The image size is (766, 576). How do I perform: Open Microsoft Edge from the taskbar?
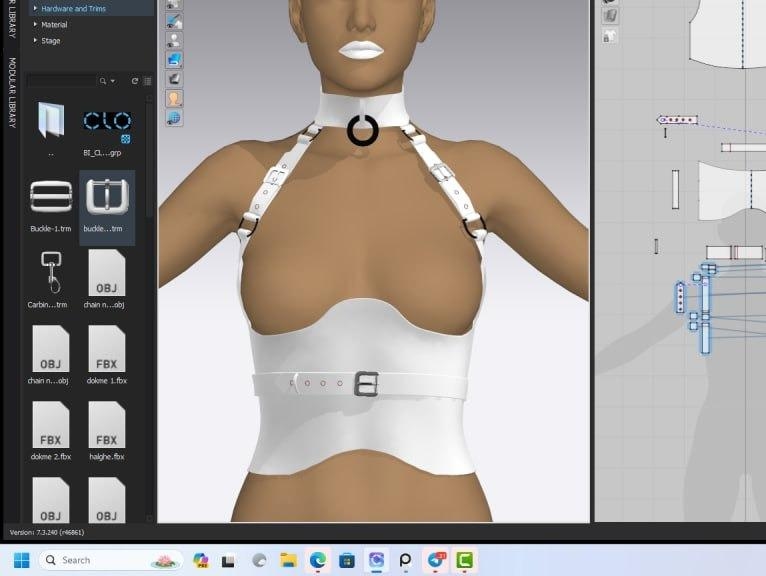click(x=318, y=560)
